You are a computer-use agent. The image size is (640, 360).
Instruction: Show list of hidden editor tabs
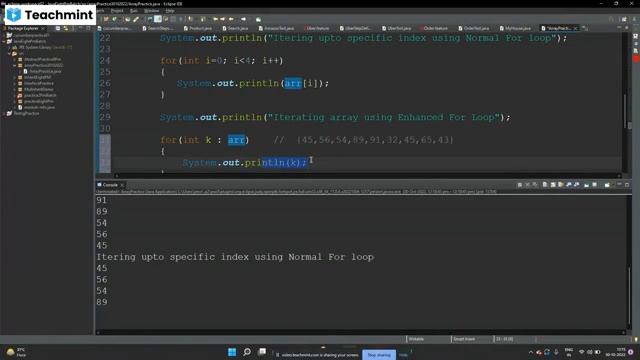[x=585, y=28]
